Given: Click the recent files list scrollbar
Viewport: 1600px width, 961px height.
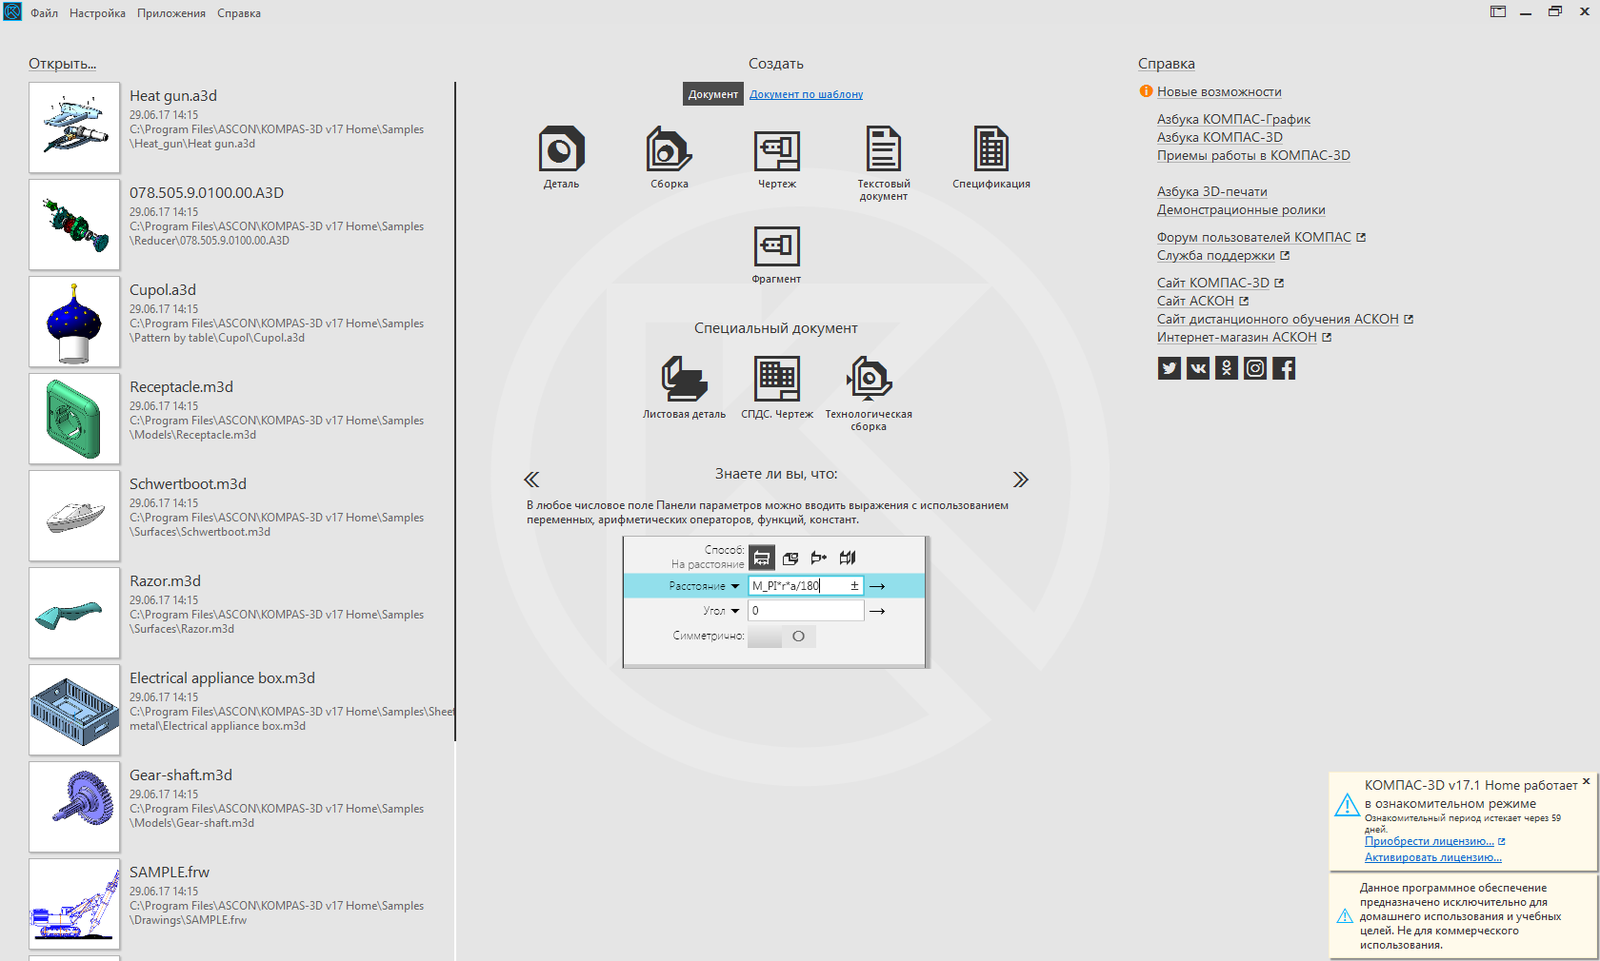Looking at the screenshot, I should 455,411.
